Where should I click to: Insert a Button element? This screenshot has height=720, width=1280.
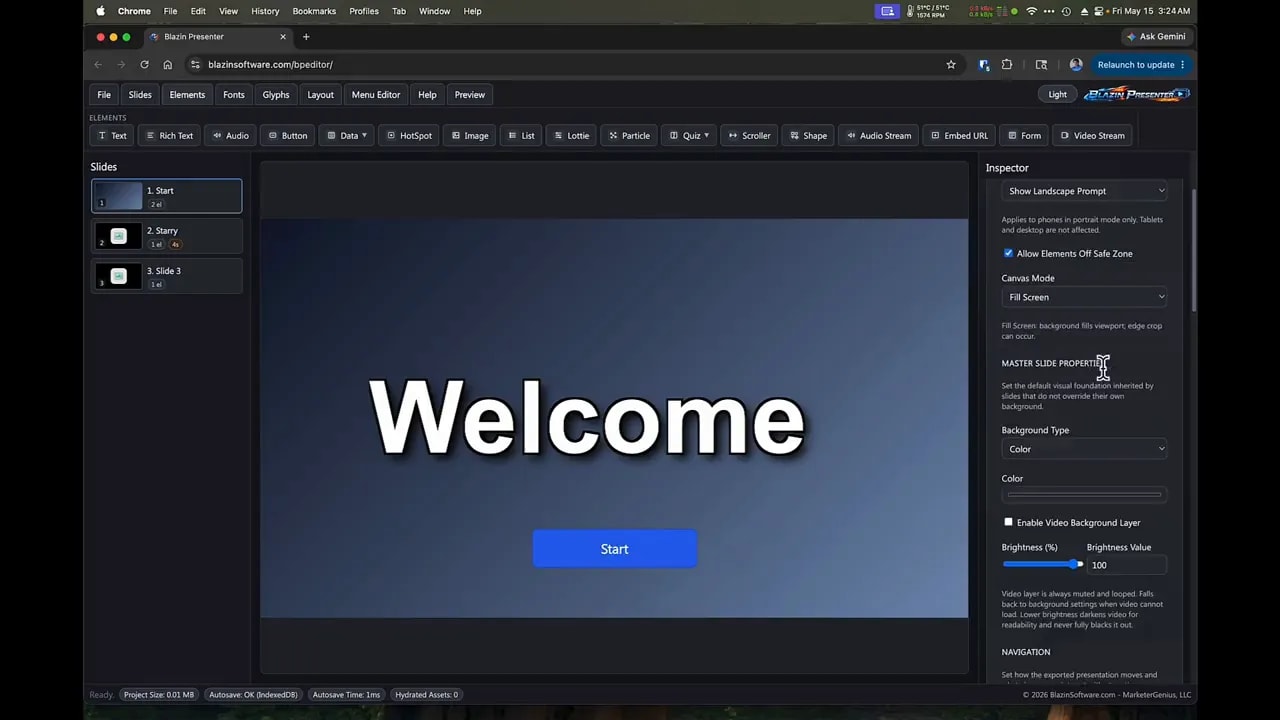pyautogui.click(x=287, y=136)
